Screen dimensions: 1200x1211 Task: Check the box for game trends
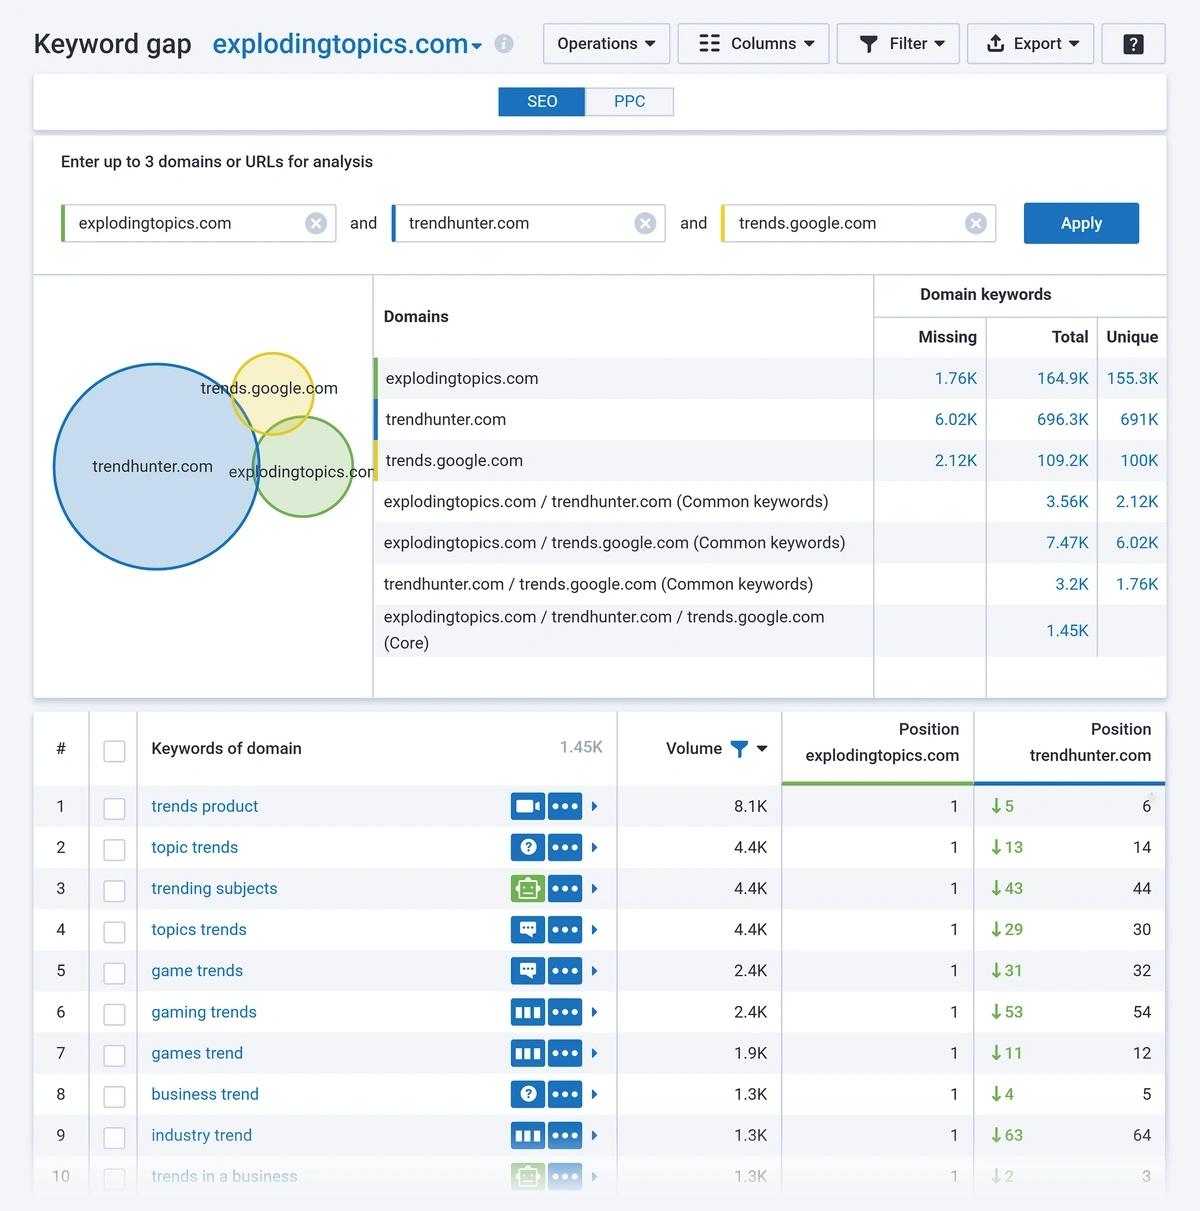114,972
